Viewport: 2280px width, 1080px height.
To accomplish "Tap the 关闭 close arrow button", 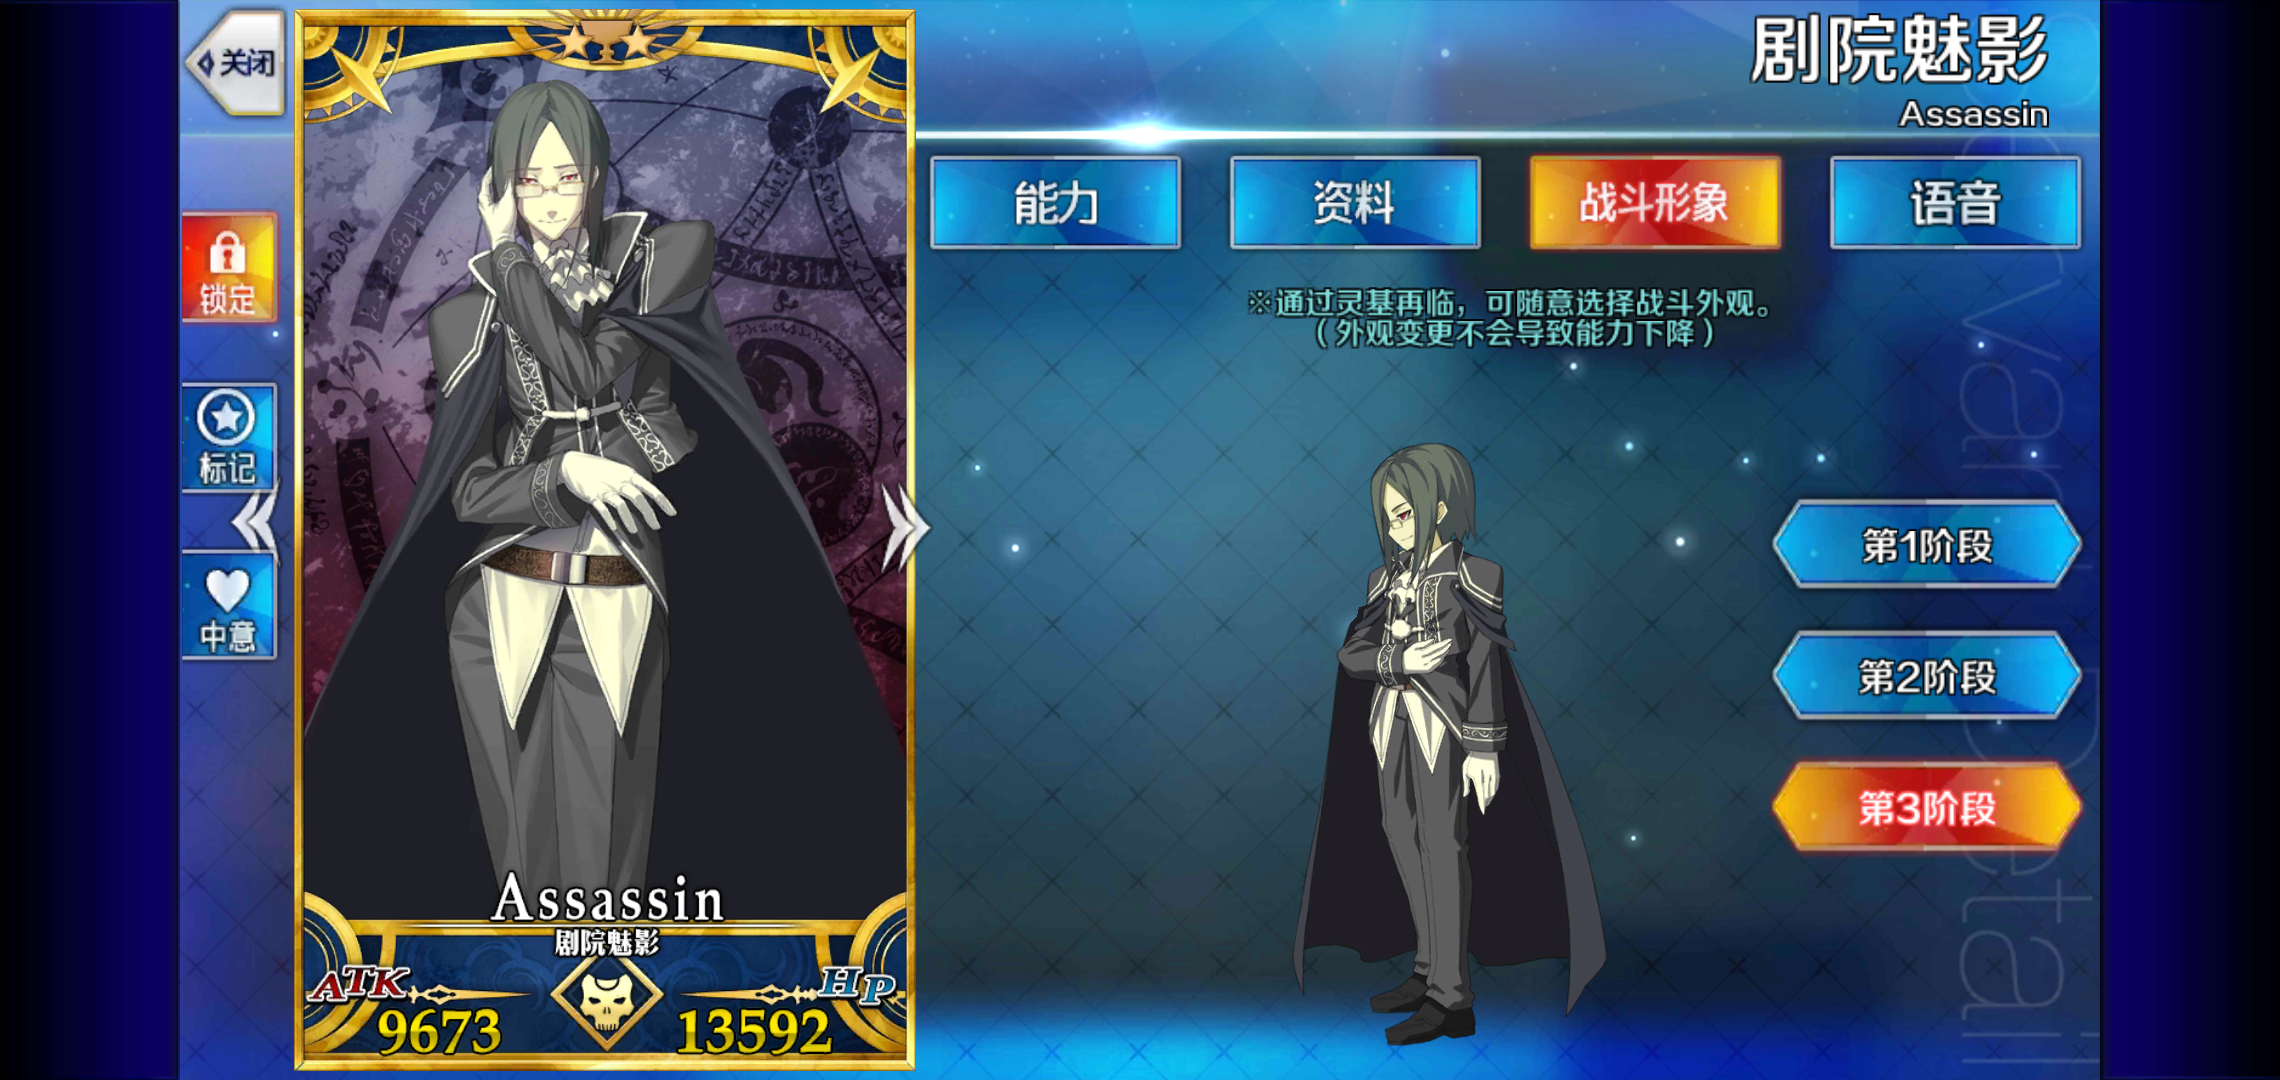I will pyautogui.click(x=236, y=63).
